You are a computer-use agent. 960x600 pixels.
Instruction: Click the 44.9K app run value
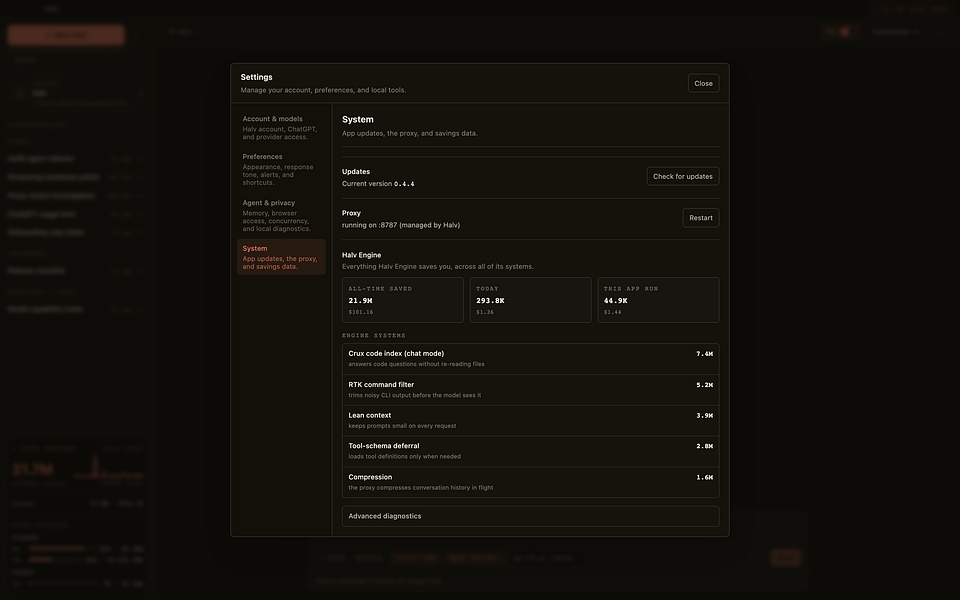point(615,301)
